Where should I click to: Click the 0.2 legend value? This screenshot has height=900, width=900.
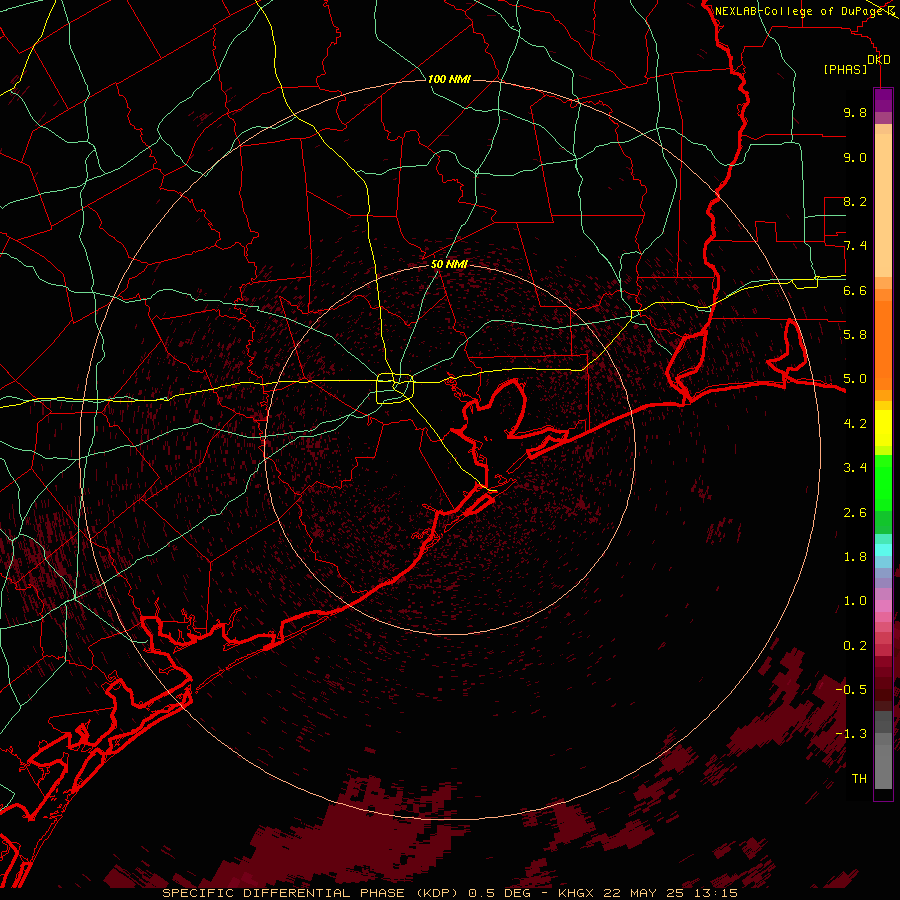[x=855, y=646]
